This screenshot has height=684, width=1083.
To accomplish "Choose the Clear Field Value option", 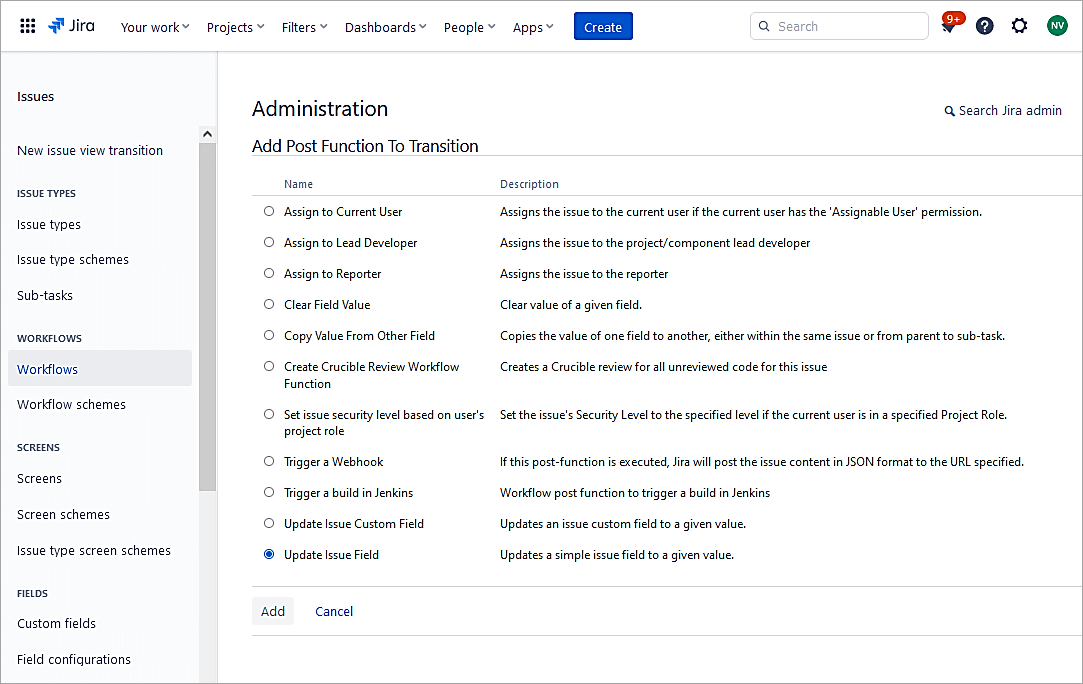I will click(x=268, y=304).
